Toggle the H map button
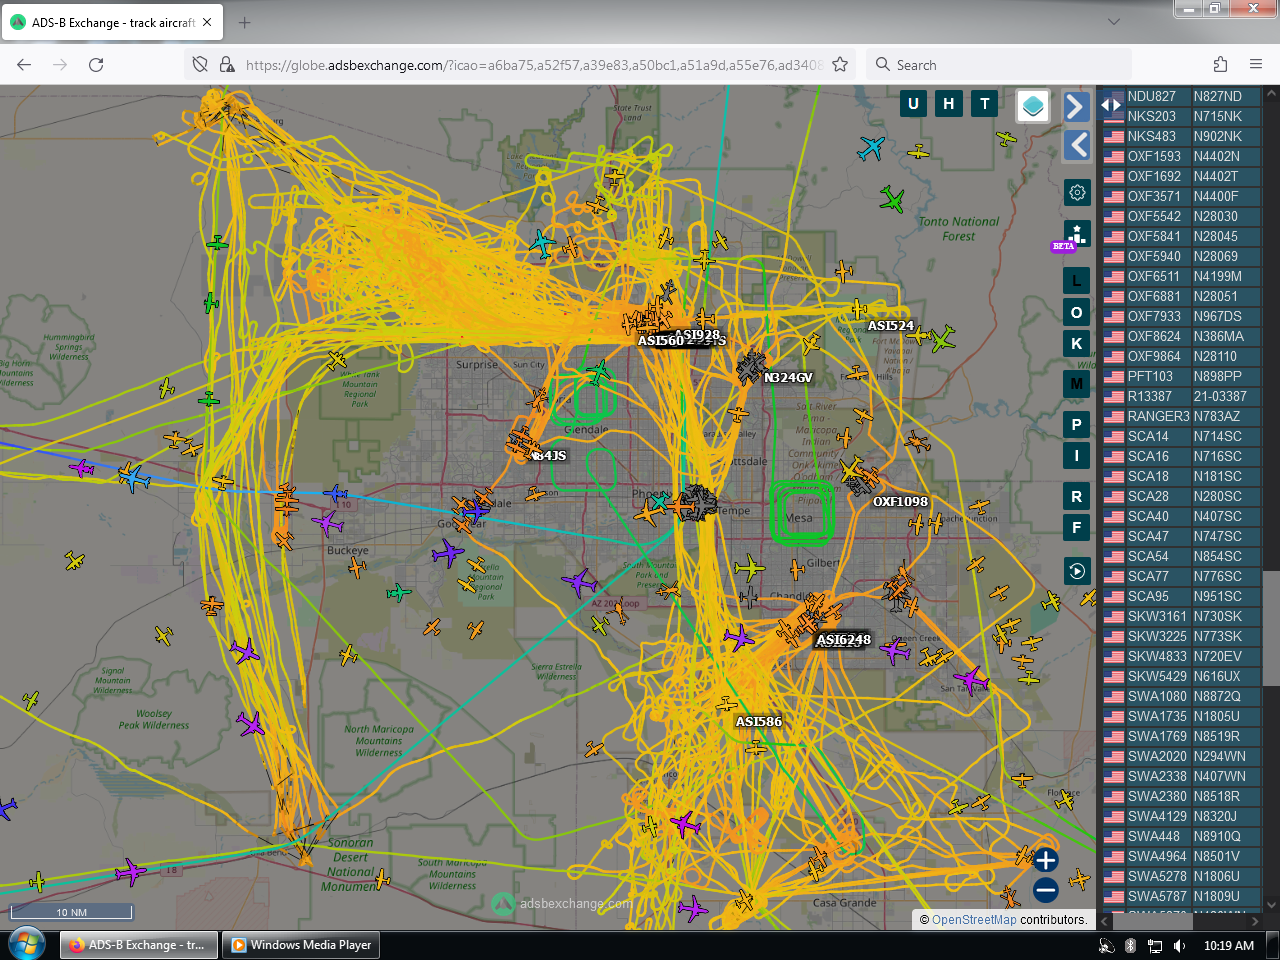 [x=949, y=103]
